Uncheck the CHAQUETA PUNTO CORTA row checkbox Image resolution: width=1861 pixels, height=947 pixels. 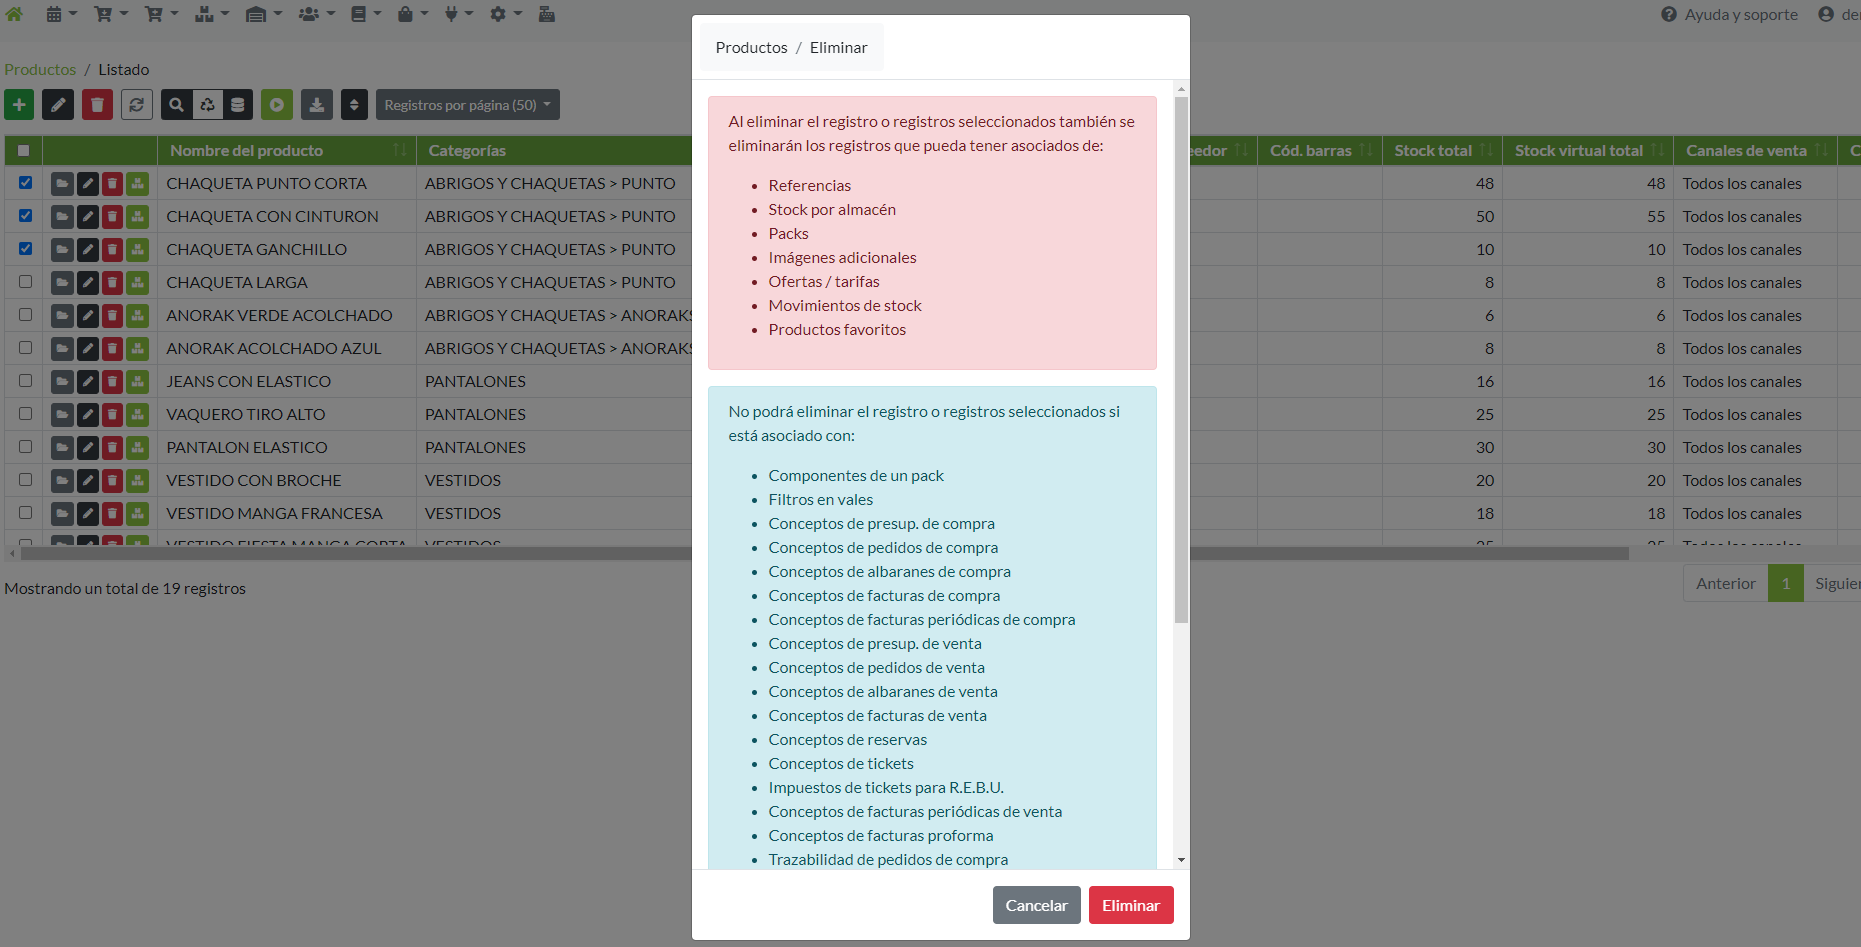(25, 183)
